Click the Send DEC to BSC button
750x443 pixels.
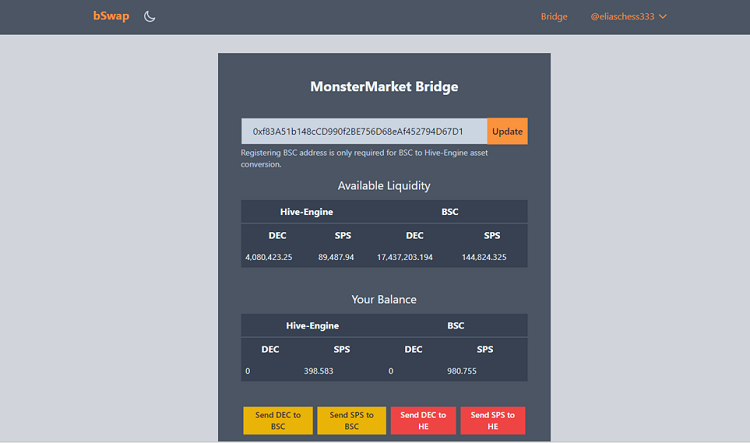point(278,421)
